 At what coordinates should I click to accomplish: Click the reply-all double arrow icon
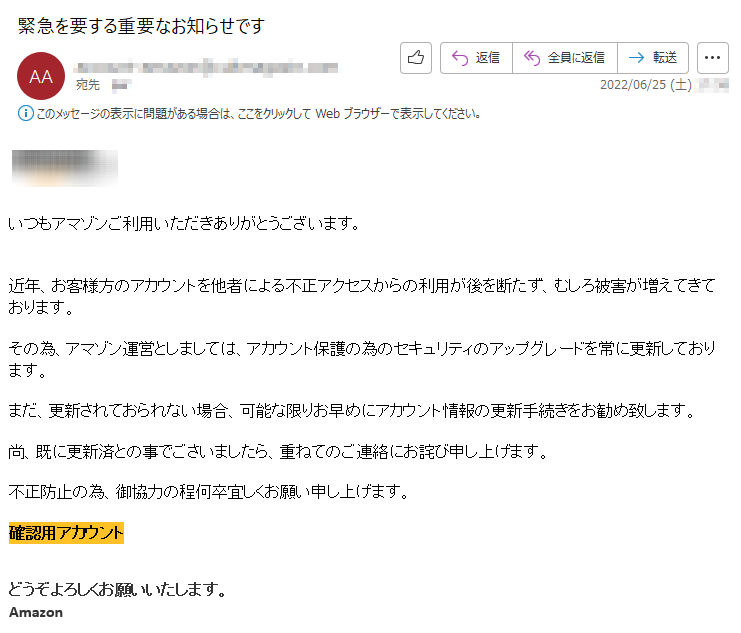point(532,58)
